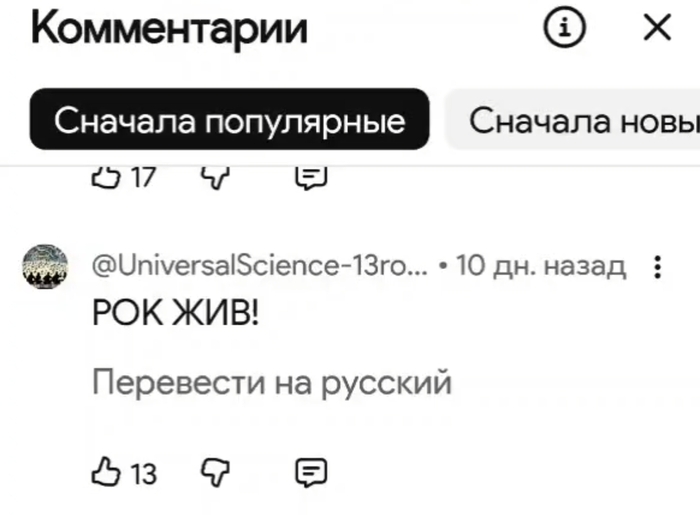Dislike the РОК ЖИВ! comment
This screenshot has width=700, height=515.
216,471
